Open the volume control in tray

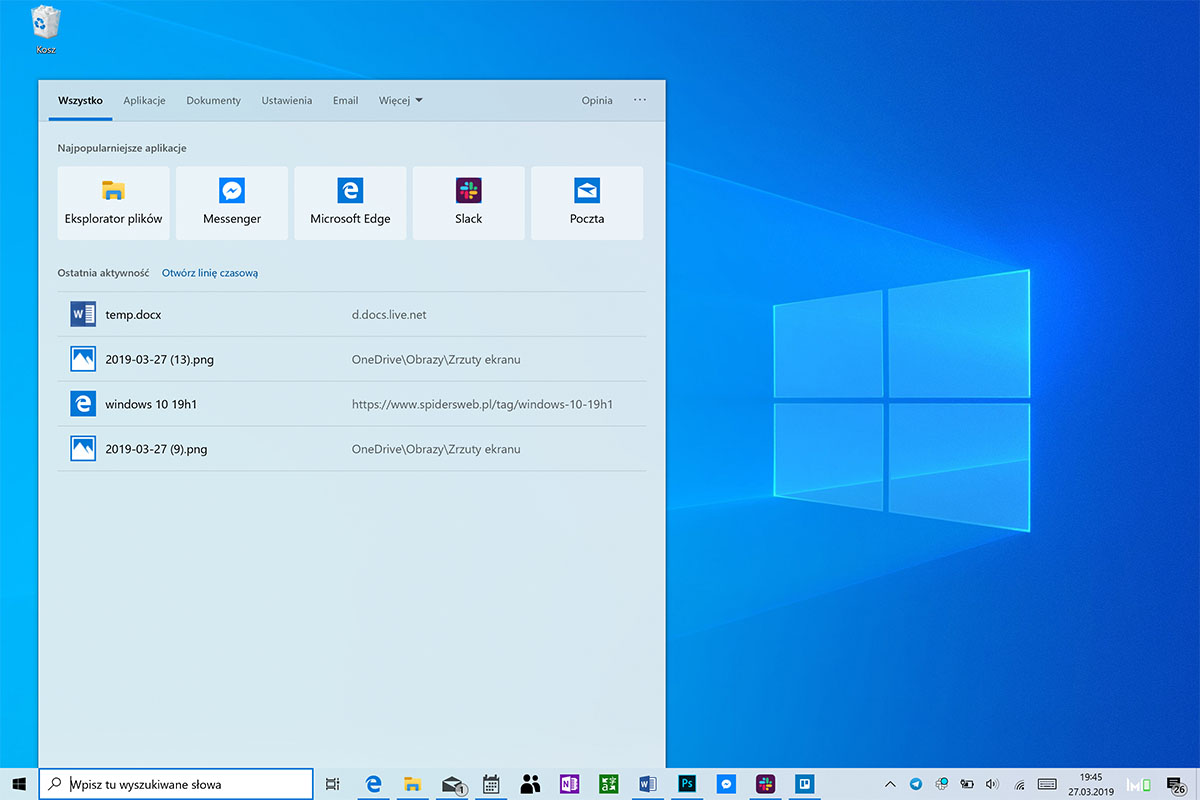992,784
